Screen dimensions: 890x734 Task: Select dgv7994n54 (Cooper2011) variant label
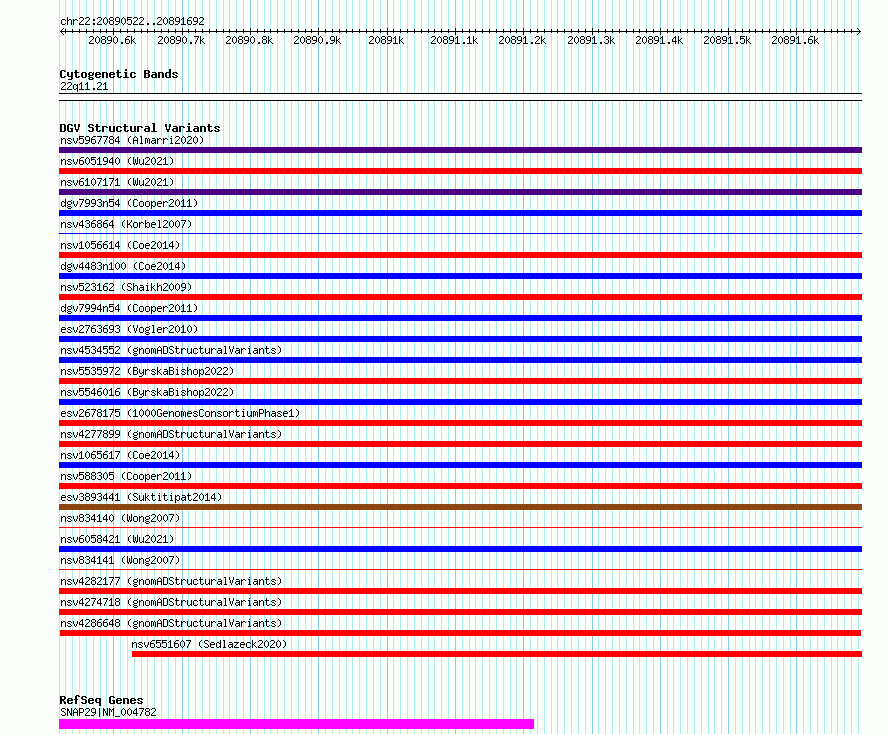(x=129, y=308)
